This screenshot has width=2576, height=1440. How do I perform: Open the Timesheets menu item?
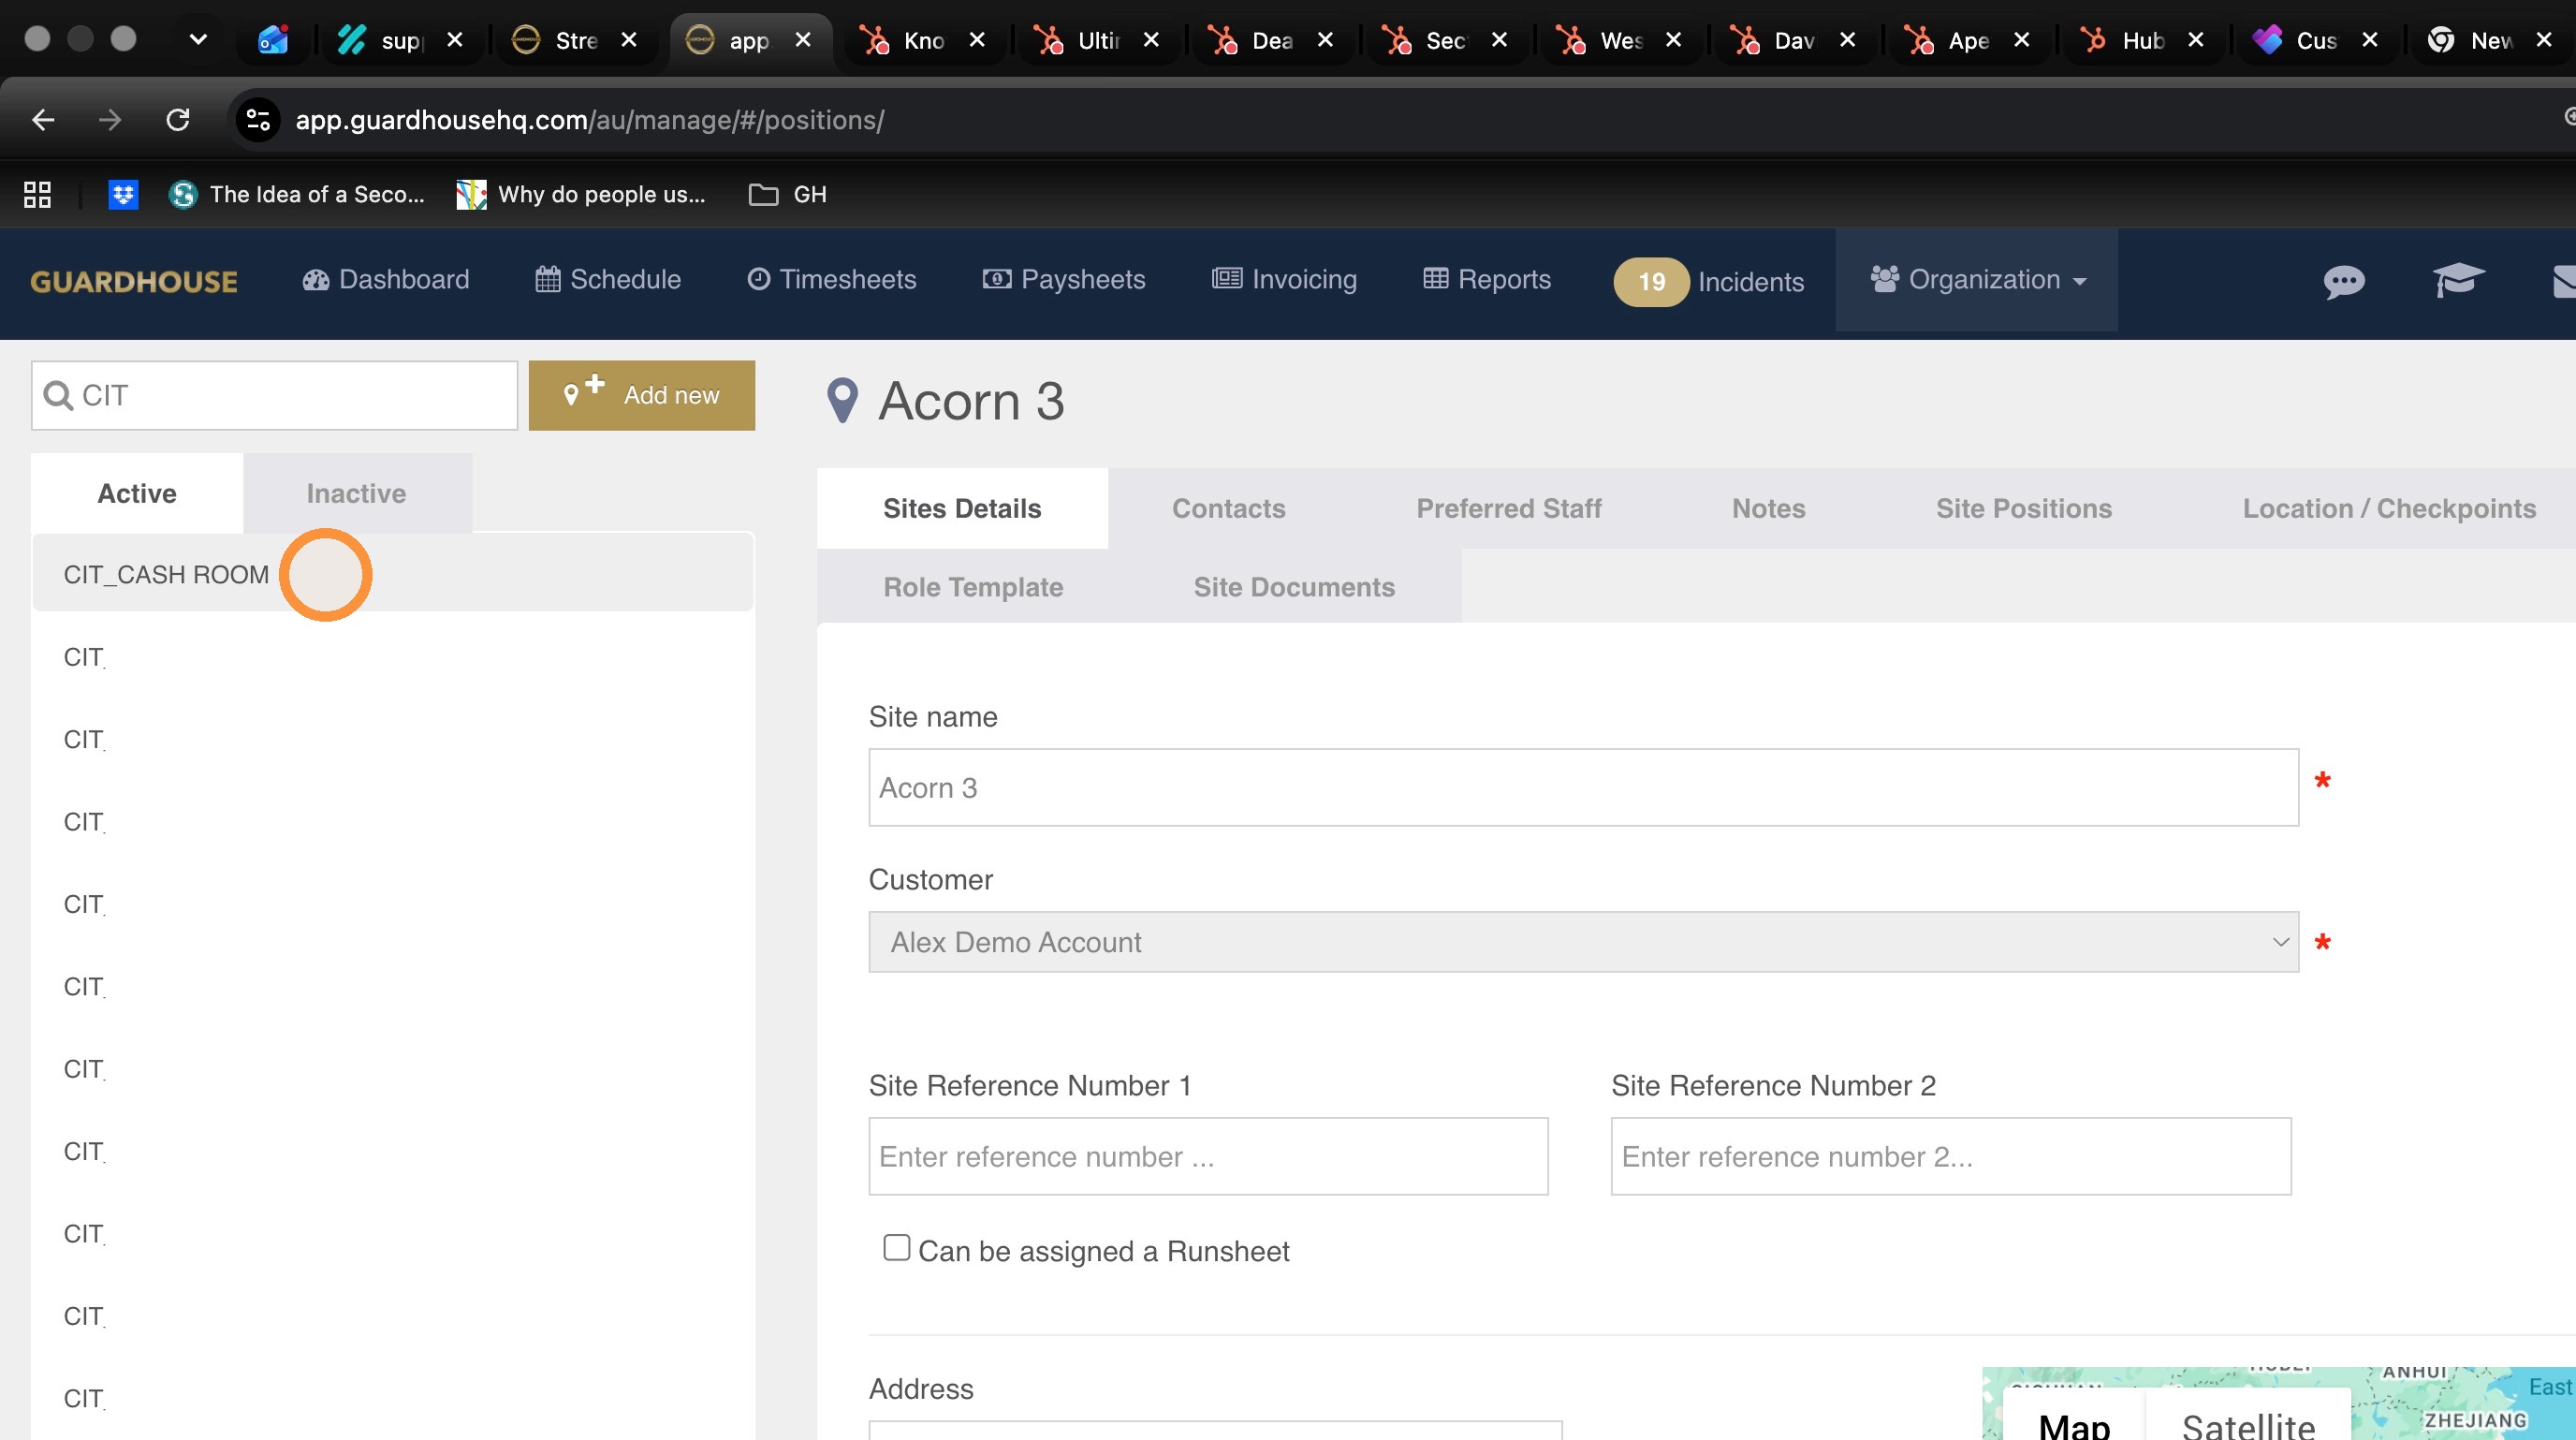point(832,279)
